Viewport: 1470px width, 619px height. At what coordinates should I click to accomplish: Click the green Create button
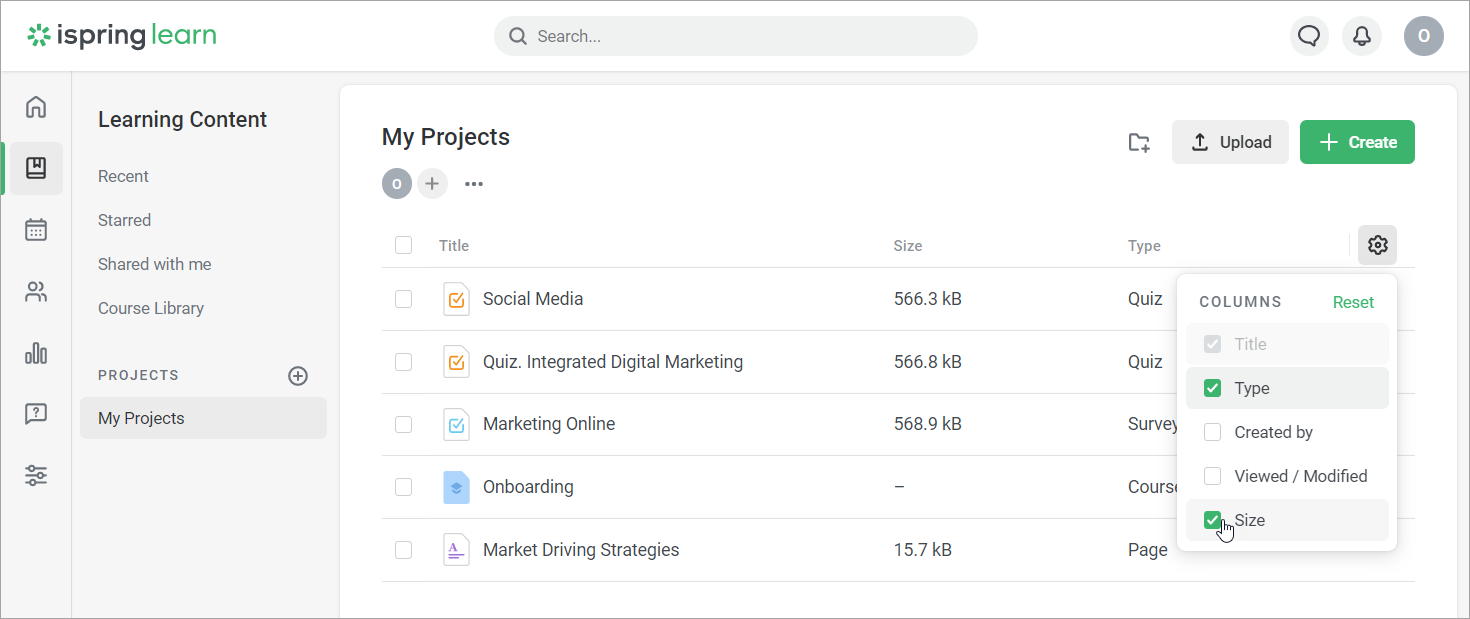(x=1357, y=142)
